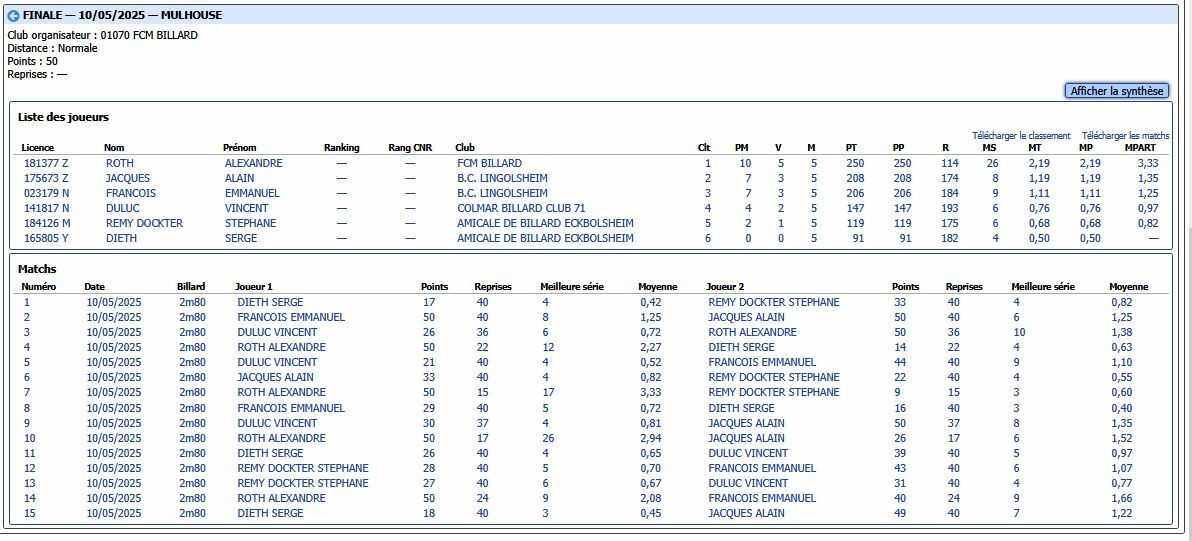Open licence 141817 N for DULUC
This screenshot has height=541, width=1192.
[46, 208]
